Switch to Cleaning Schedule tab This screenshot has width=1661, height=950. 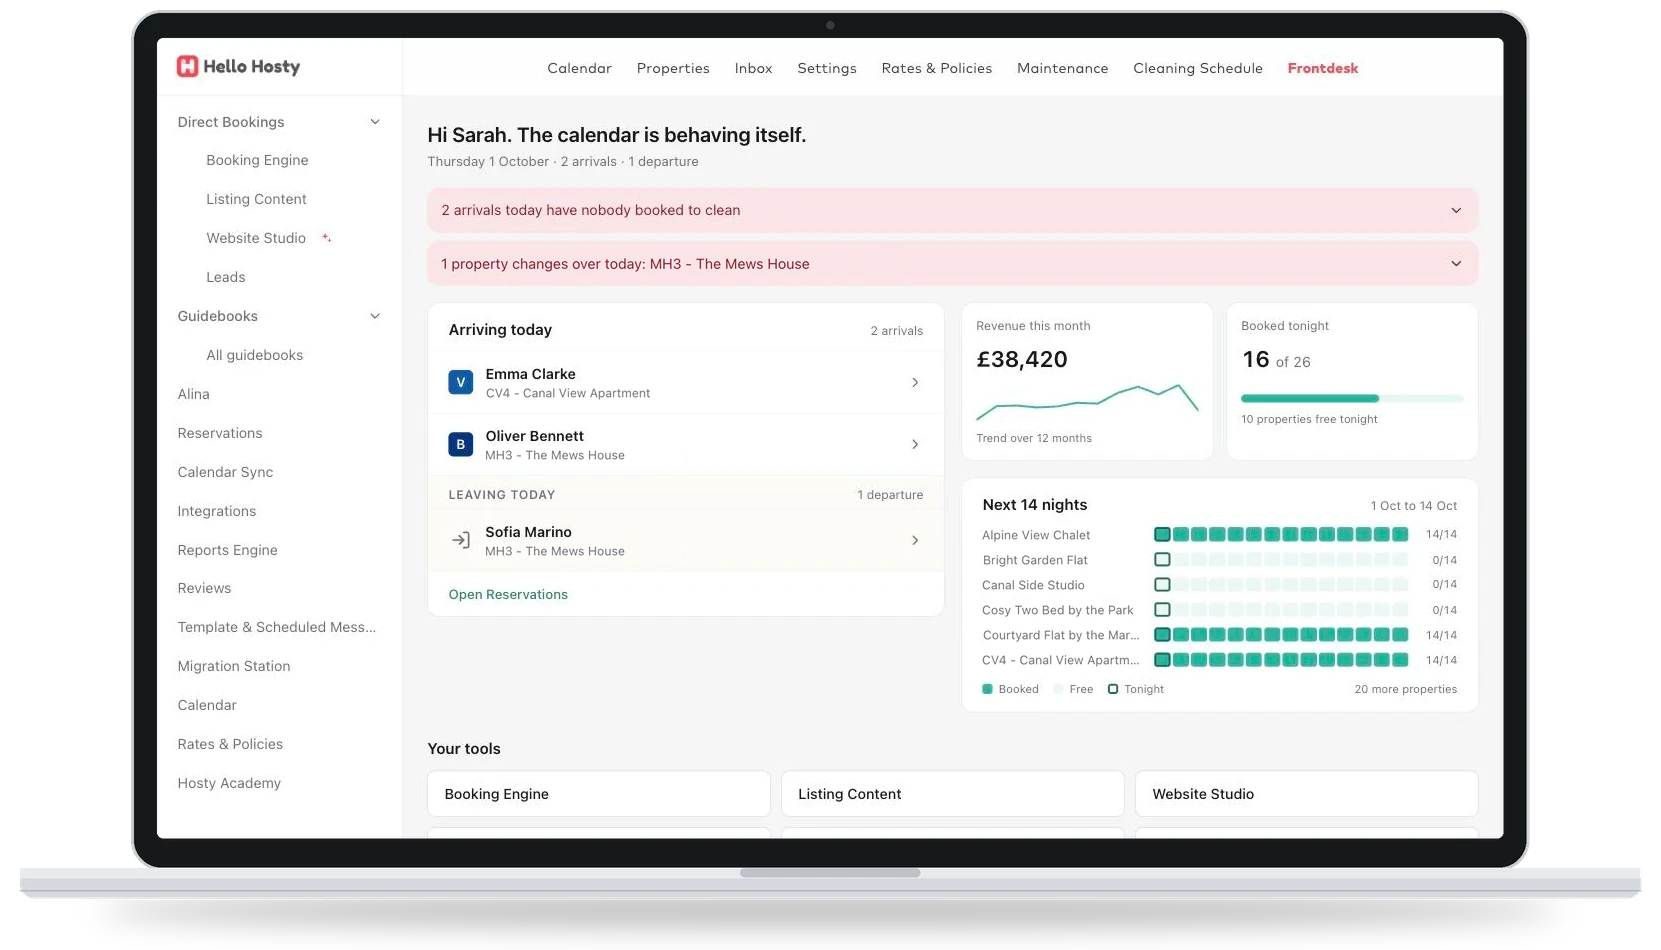pyautogui.click(x=1198, y=68)
